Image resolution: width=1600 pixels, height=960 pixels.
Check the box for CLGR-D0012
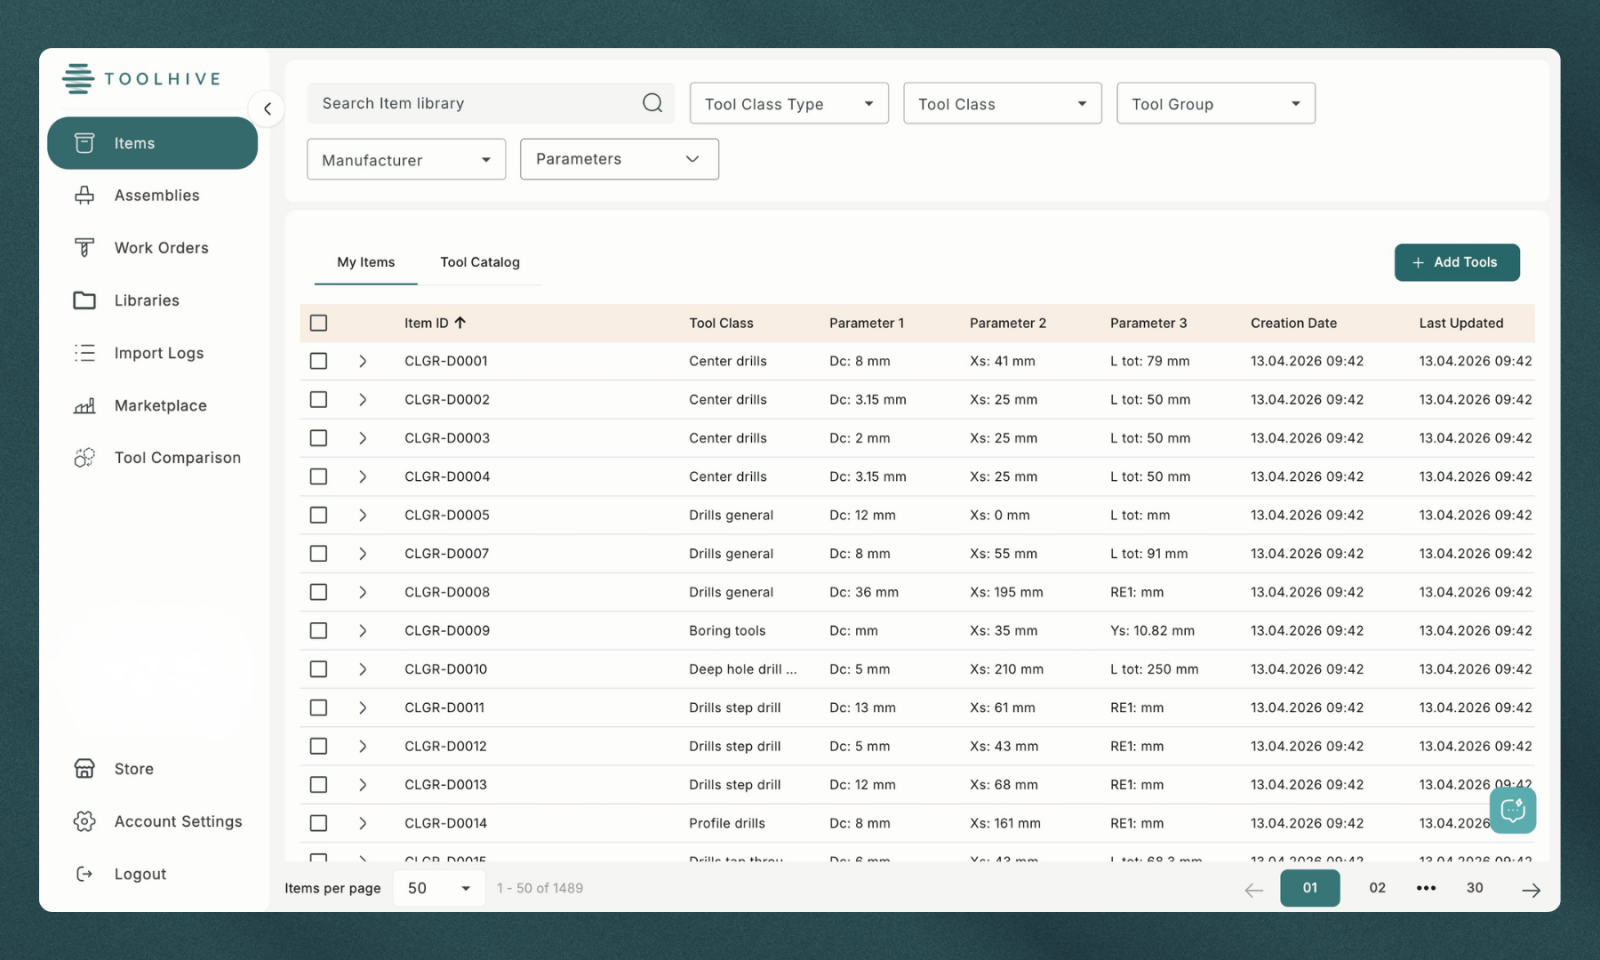[318, 746]
